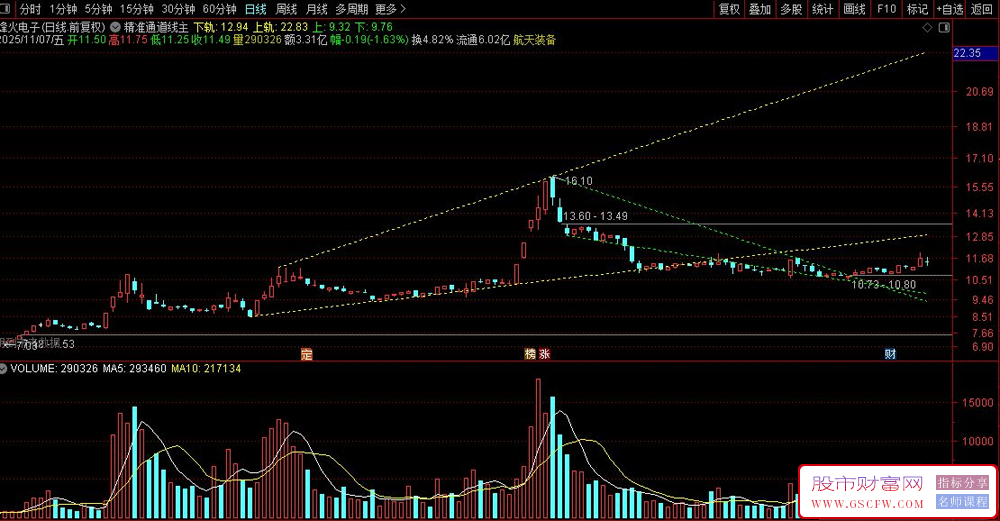Click the 额3.31亿 amount value
1000x521 pixels.
305,40
